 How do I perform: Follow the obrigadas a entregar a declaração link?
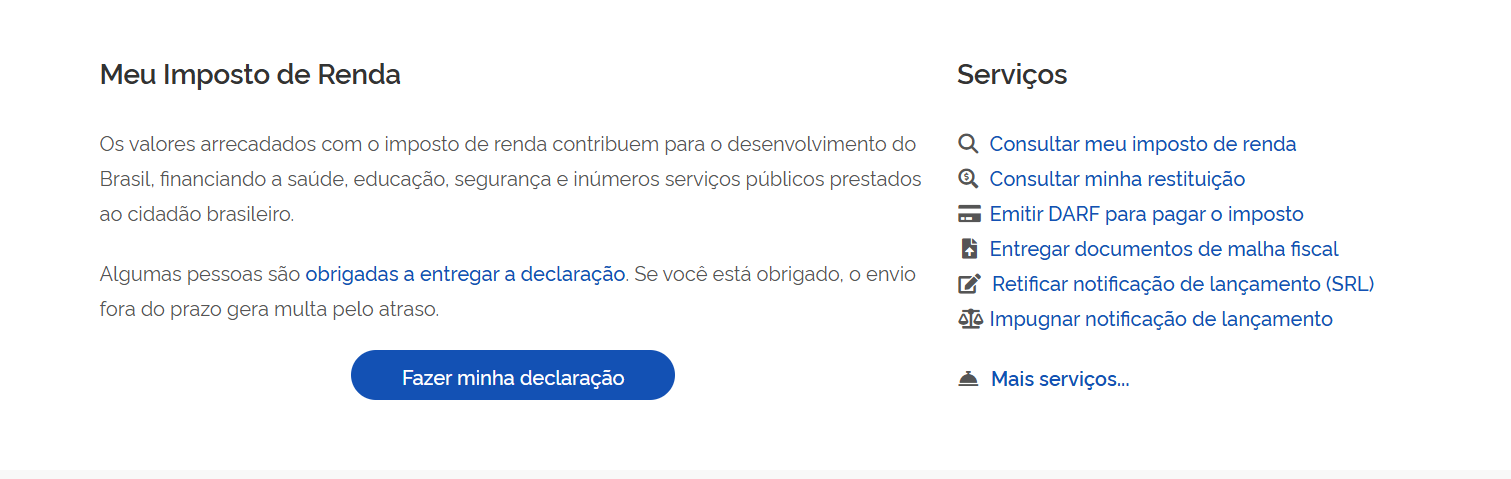(x=465, y=274)
